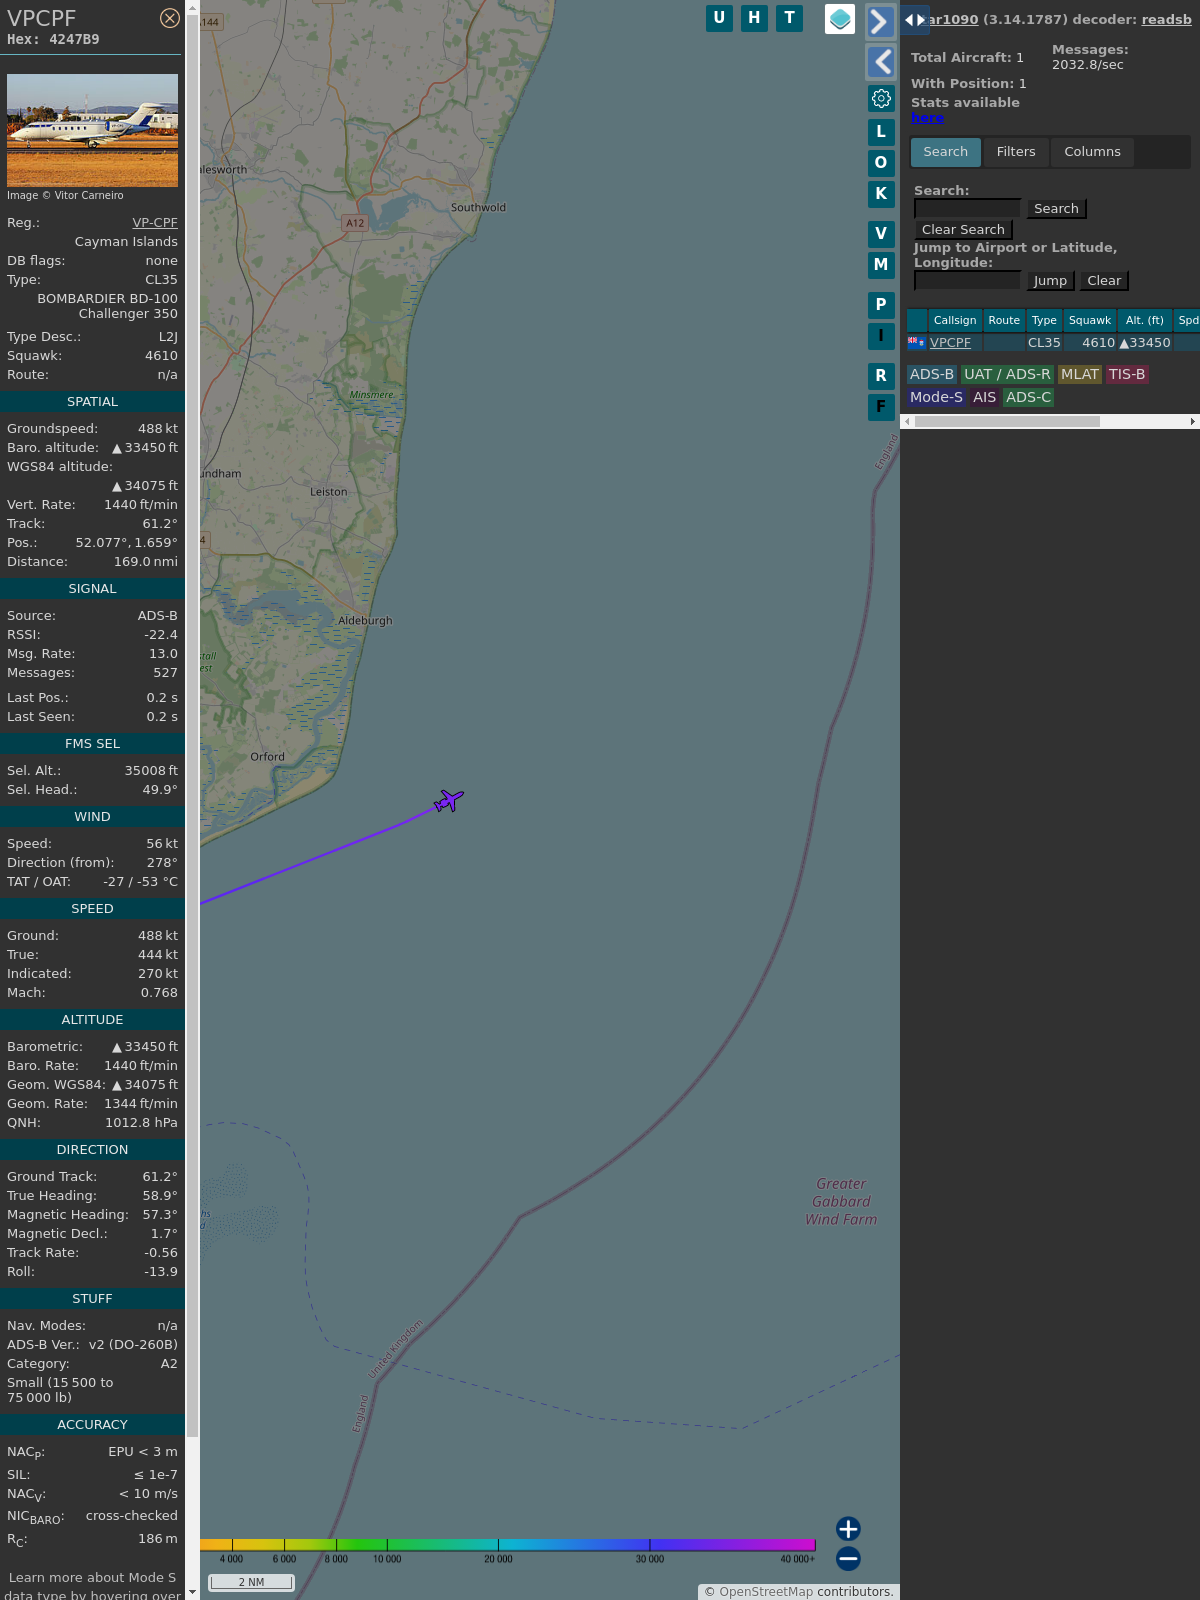
Task: Click the ADS-C legend label
Action: tap(1029, 397)
